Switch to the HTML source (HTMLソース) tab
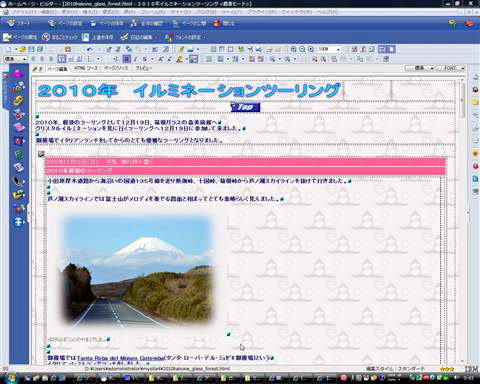This screenshot has height=384, width=480. click(86, 68)
